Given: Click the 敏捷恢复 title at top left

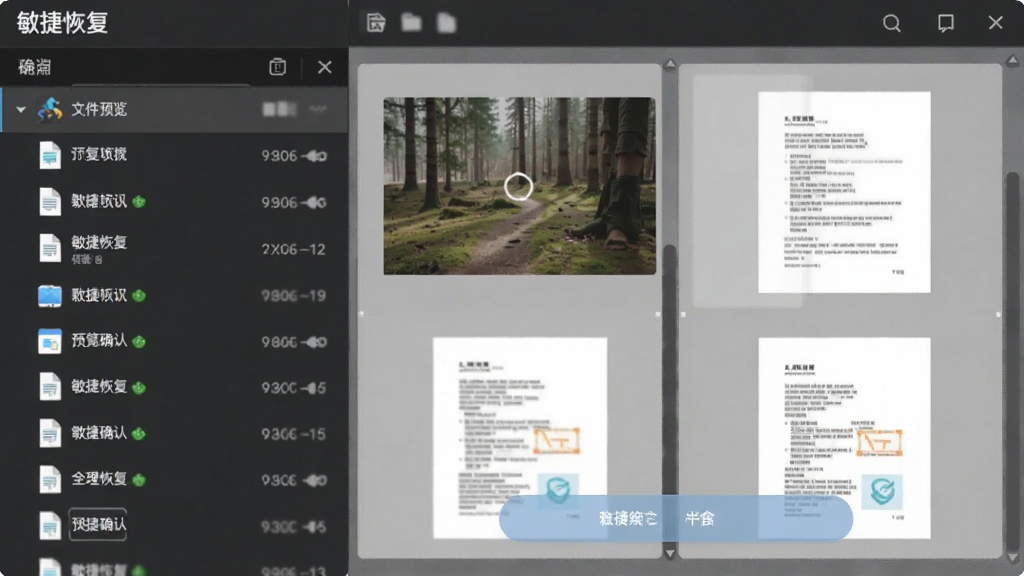Looking at the screenshot, I should [x=63, y=23].
